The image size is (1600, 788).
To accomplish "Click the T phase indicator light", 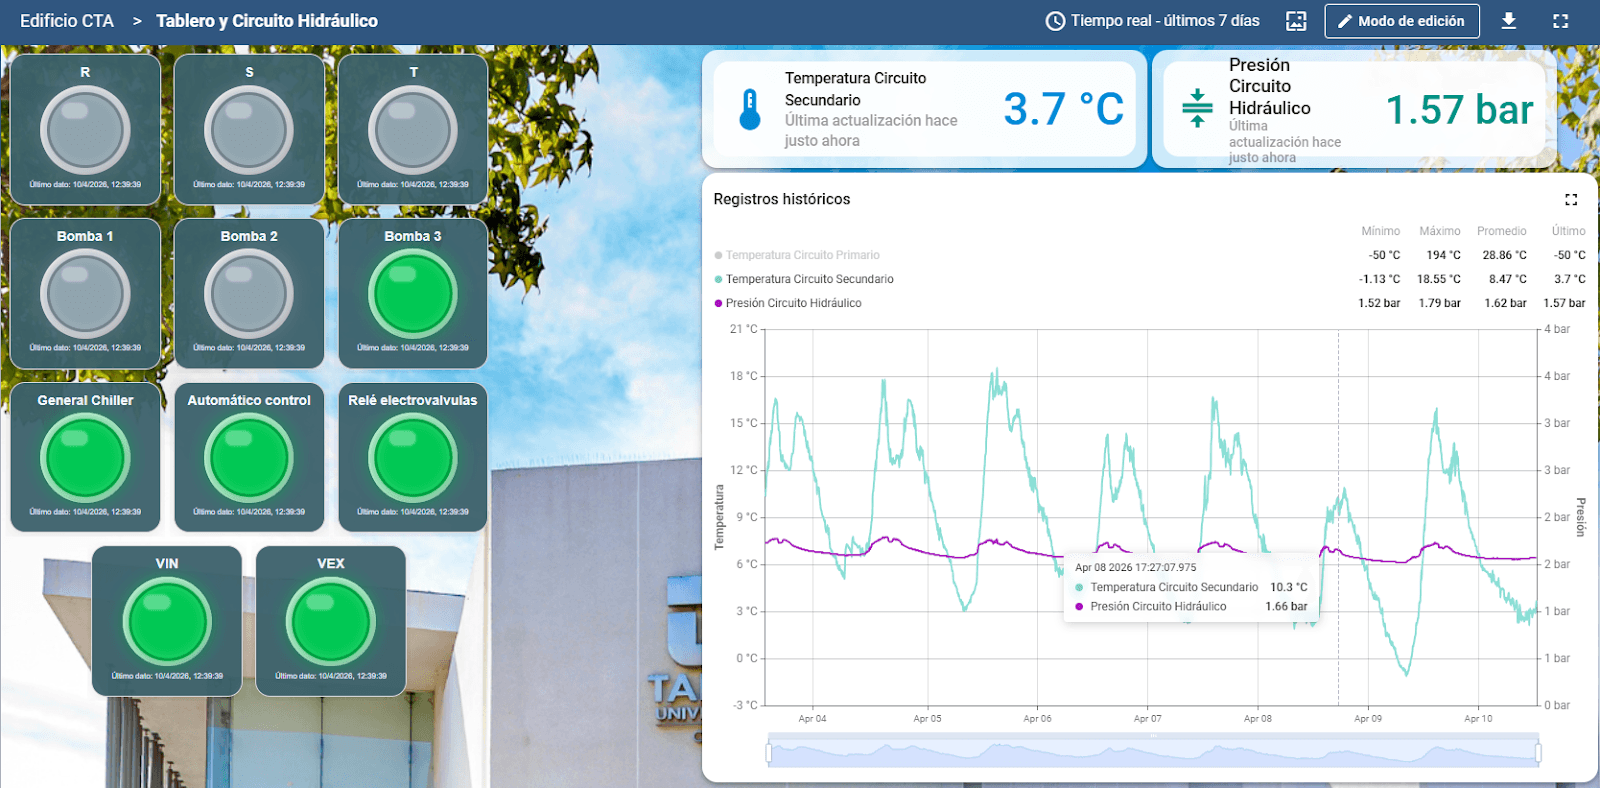I will 413,131.
